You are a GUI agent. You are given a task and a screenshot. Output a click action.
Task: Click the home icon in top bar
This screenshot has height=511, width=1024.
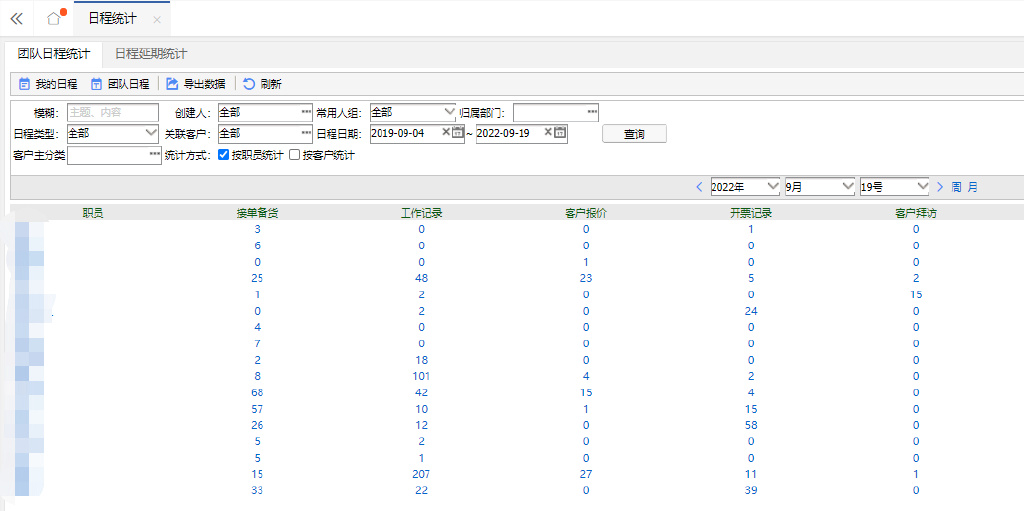(54, 19)
